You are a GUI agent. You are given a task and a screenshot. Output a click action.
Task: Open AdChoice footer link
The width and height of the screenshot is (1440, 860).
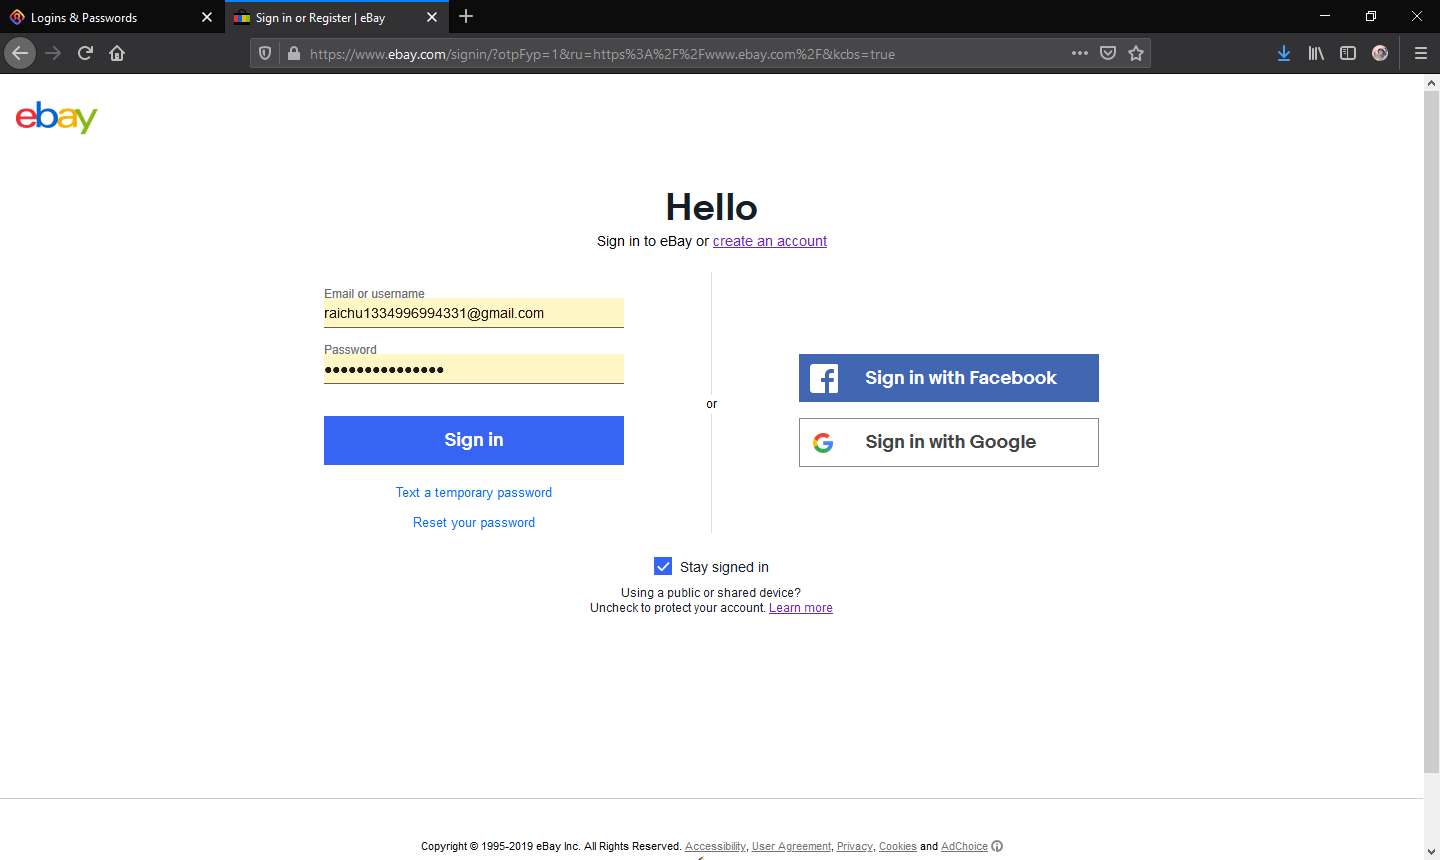pos(964,846)
